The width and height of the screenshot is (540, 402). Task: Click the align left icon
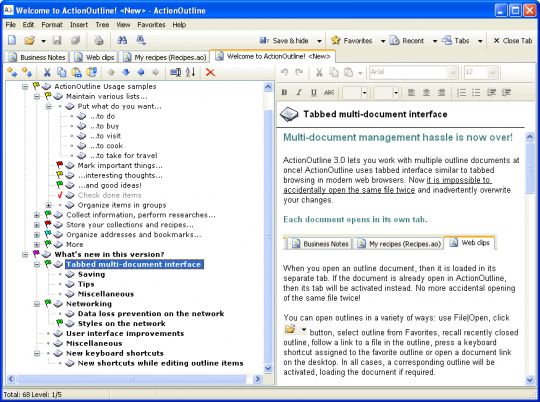pyautogui.click(x=411, y=92)
